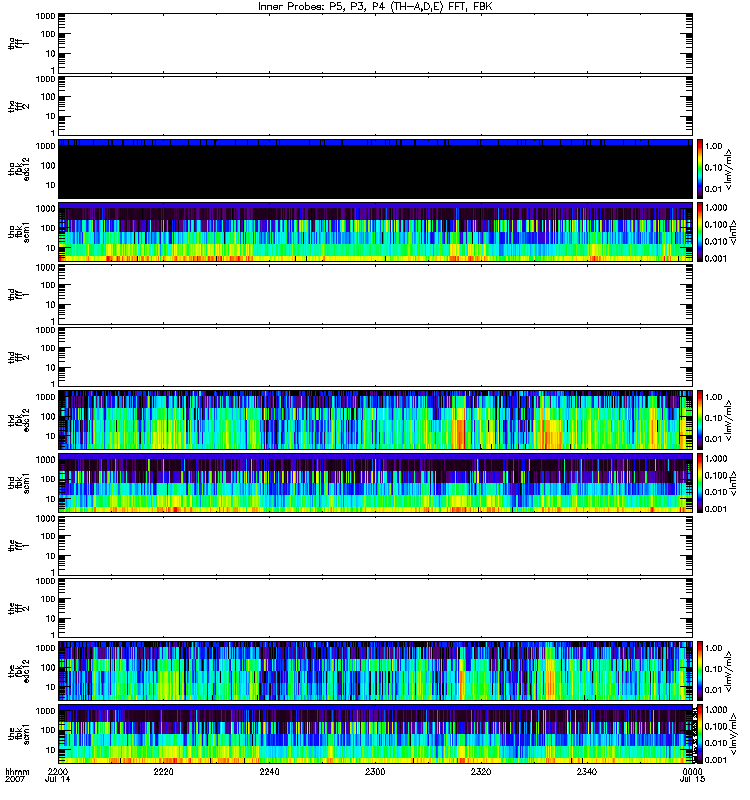Click the '0000' time axis label
The height and width of the screenshot is (800, 750).
692,771
